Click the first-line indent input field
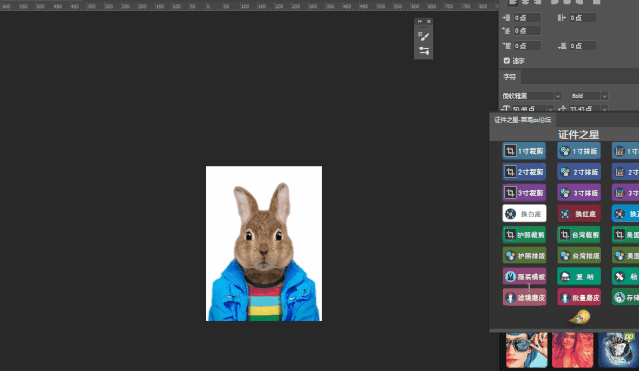 [x=527, y=31]
